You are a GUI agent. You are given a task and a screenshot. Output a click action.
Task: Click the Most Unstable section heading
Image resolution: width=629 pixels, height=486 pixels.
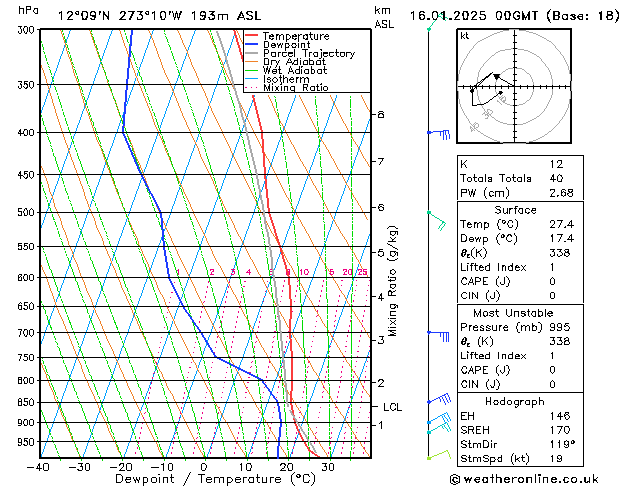[513, 313]
